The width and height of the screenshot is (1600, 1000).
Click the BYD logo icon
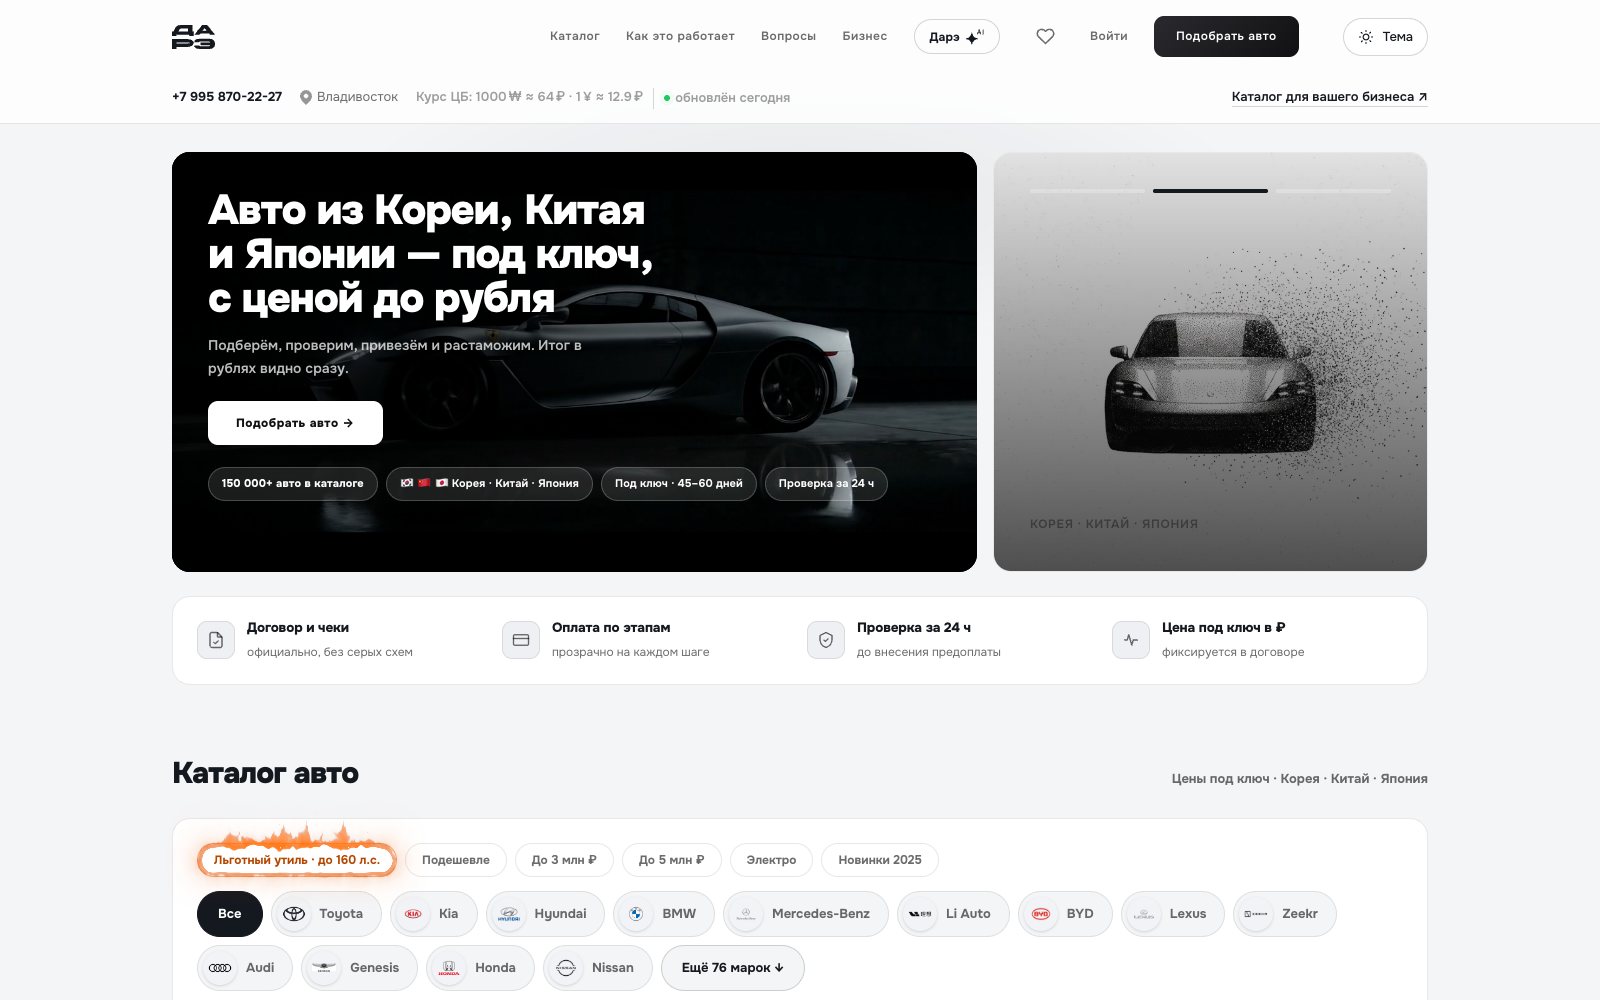pyautogui.click(x=1041, y=914)
